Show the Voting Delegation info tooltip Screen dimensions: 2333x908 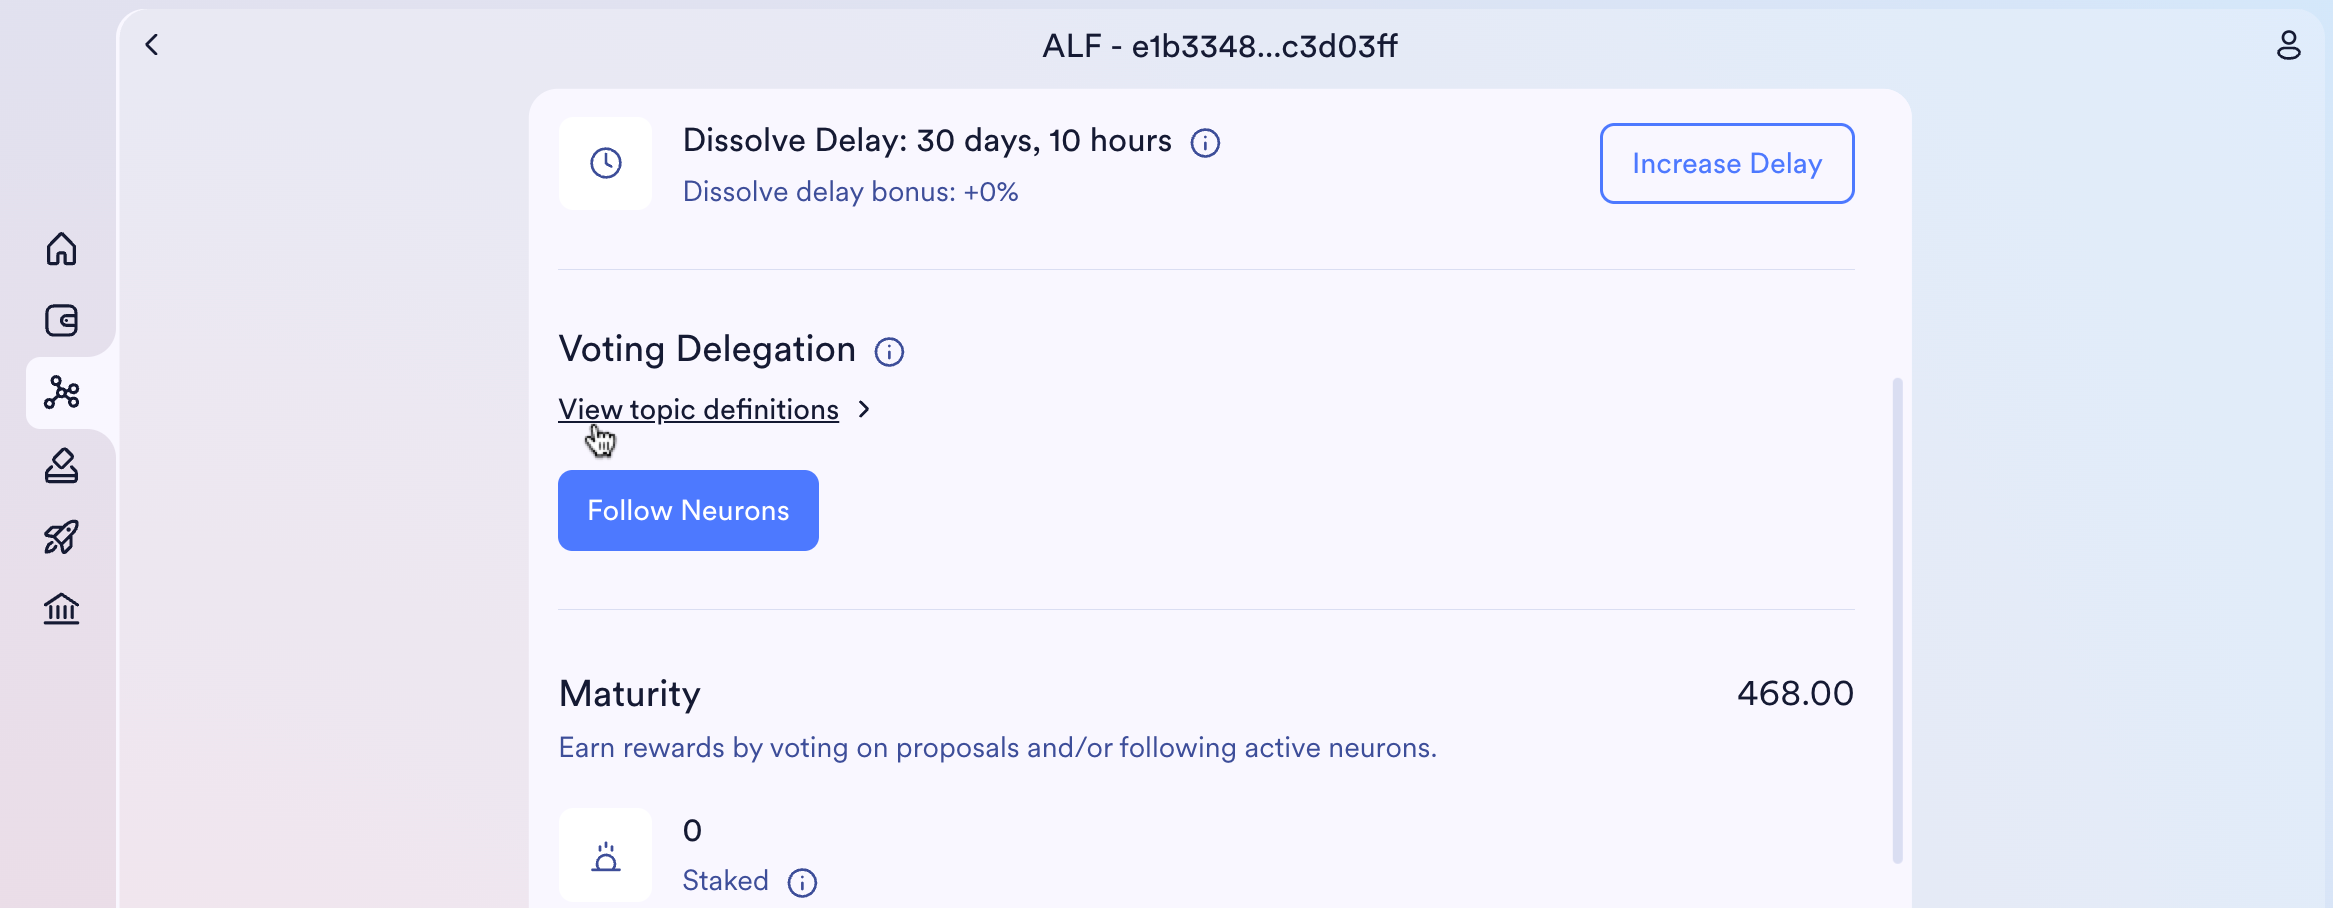coord(889,351)
